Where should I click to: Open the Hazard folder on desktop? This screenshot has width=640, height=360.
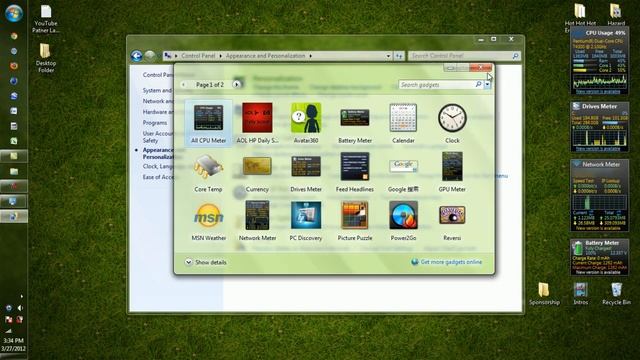coord(616,14)
